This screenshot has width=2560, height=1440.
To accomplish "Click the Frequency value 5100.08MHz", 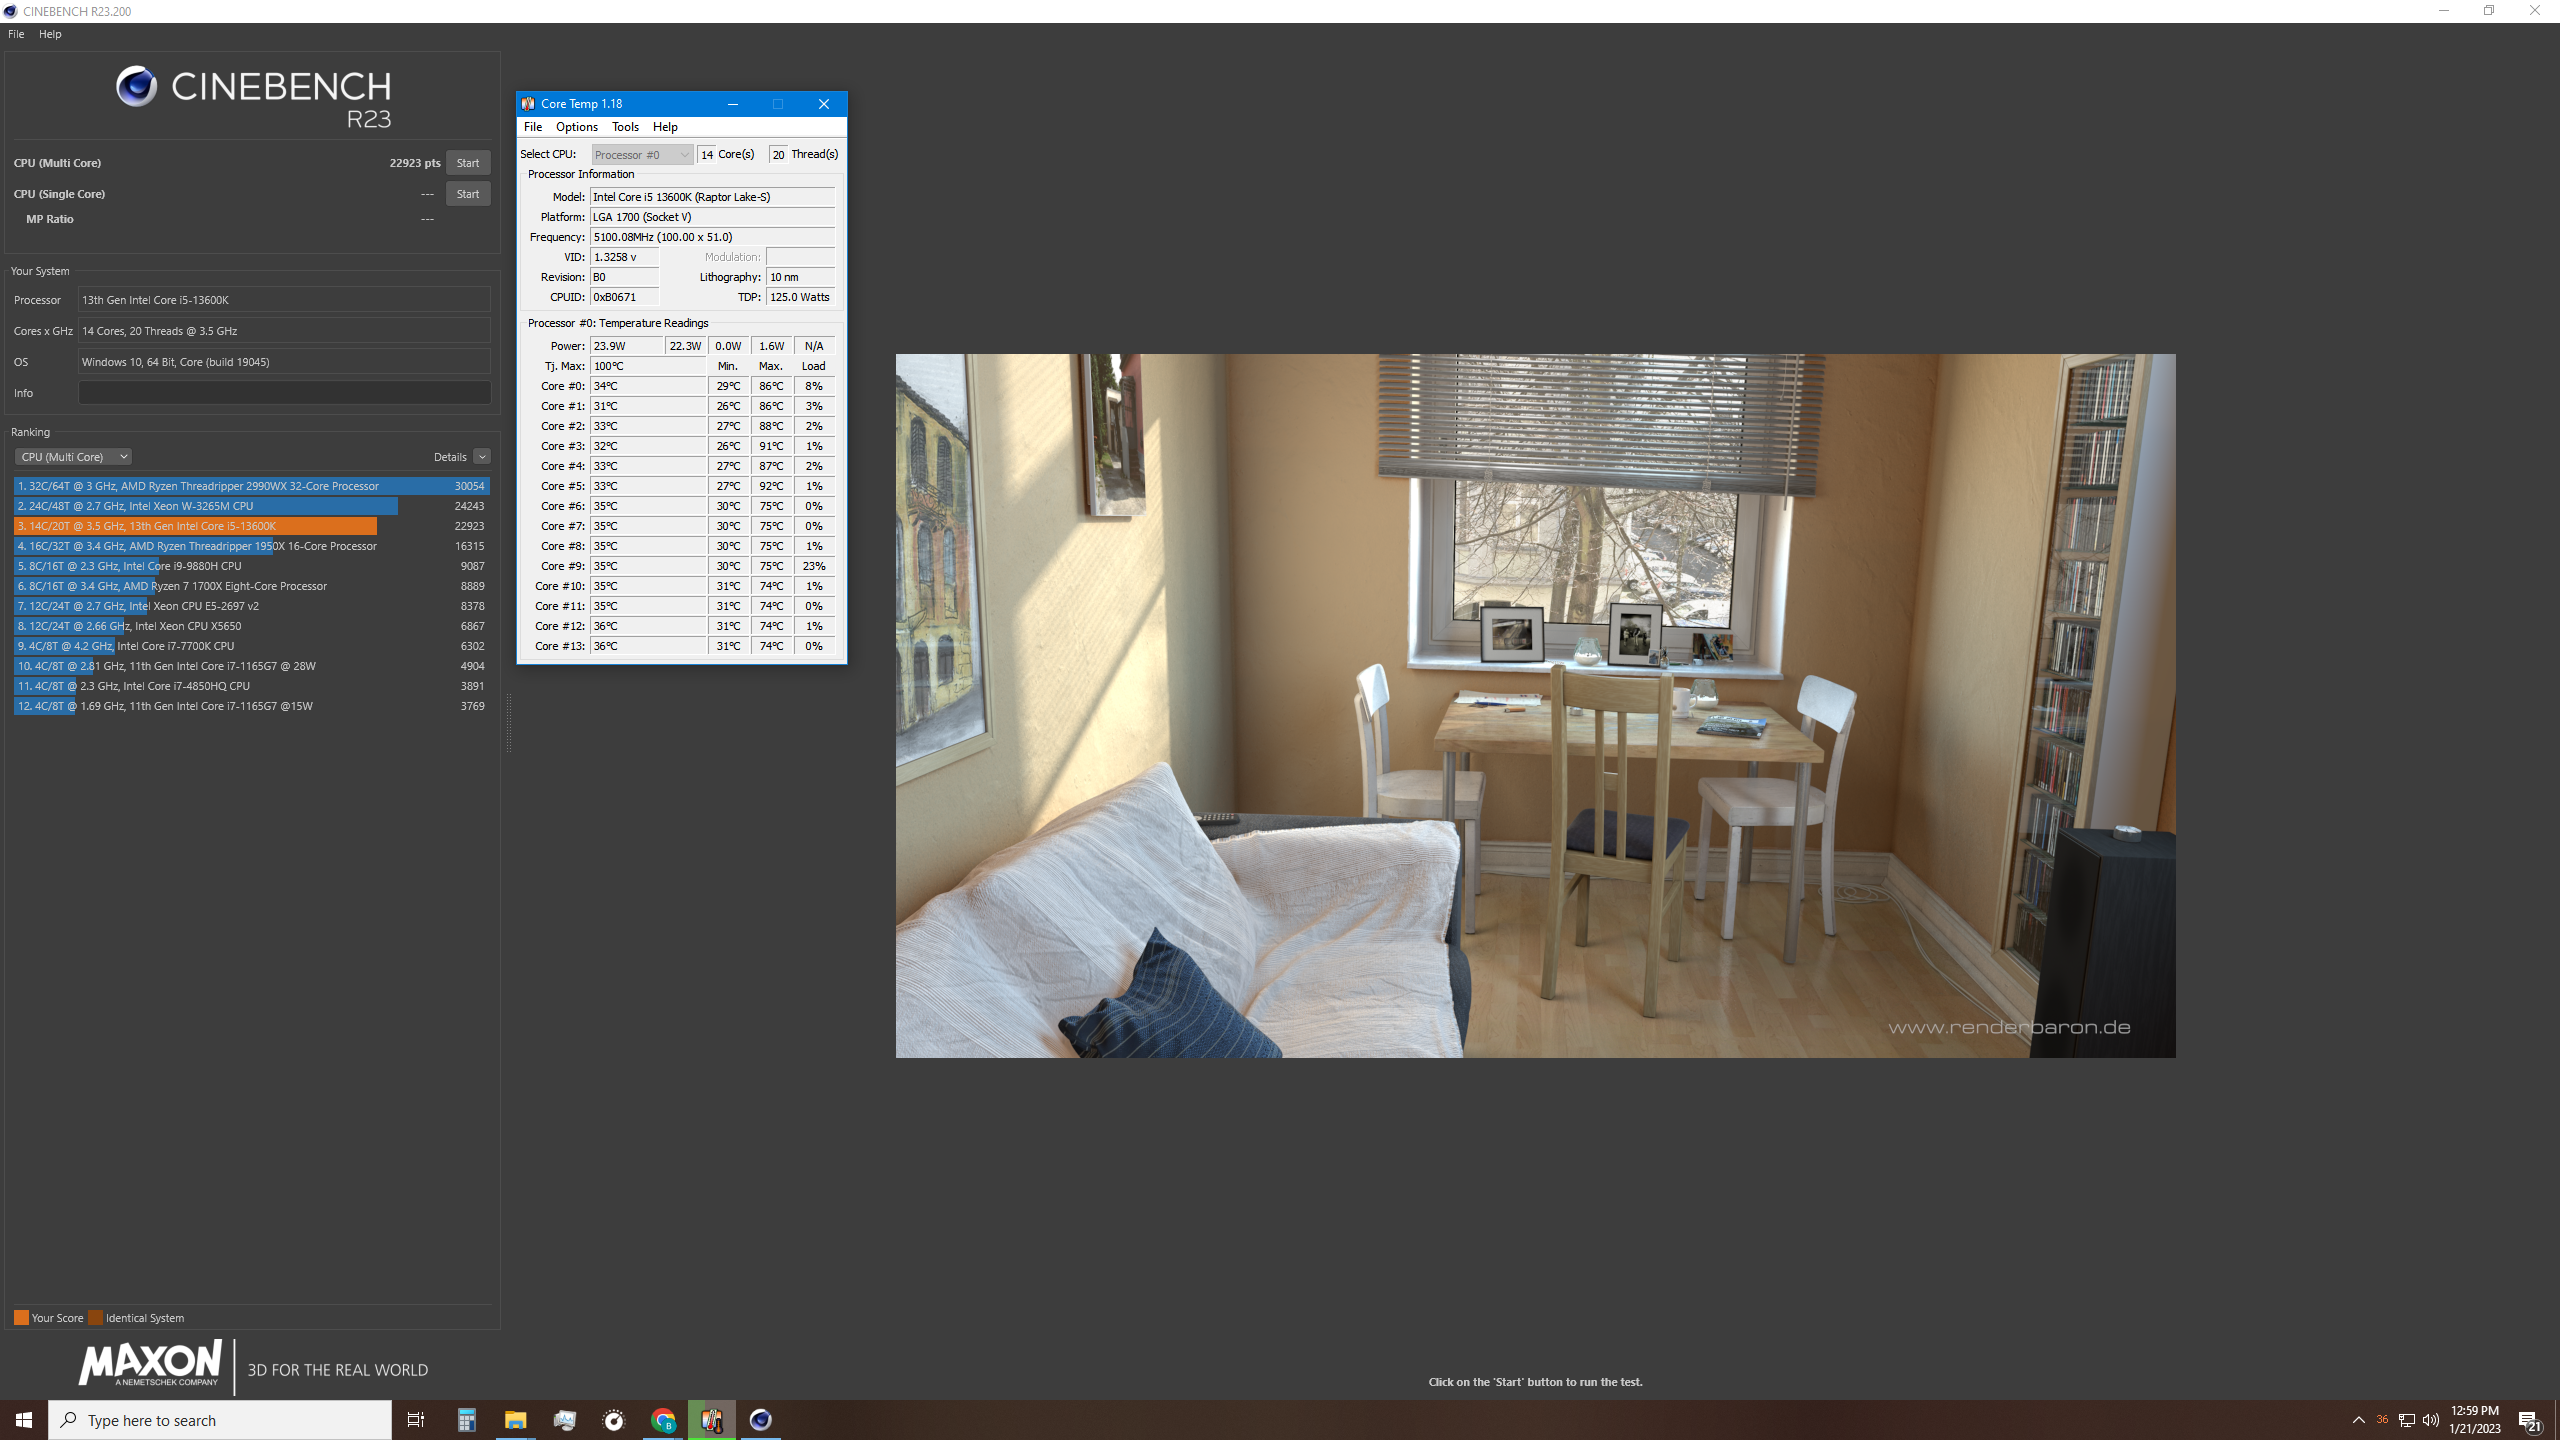I will click(712, 237).
